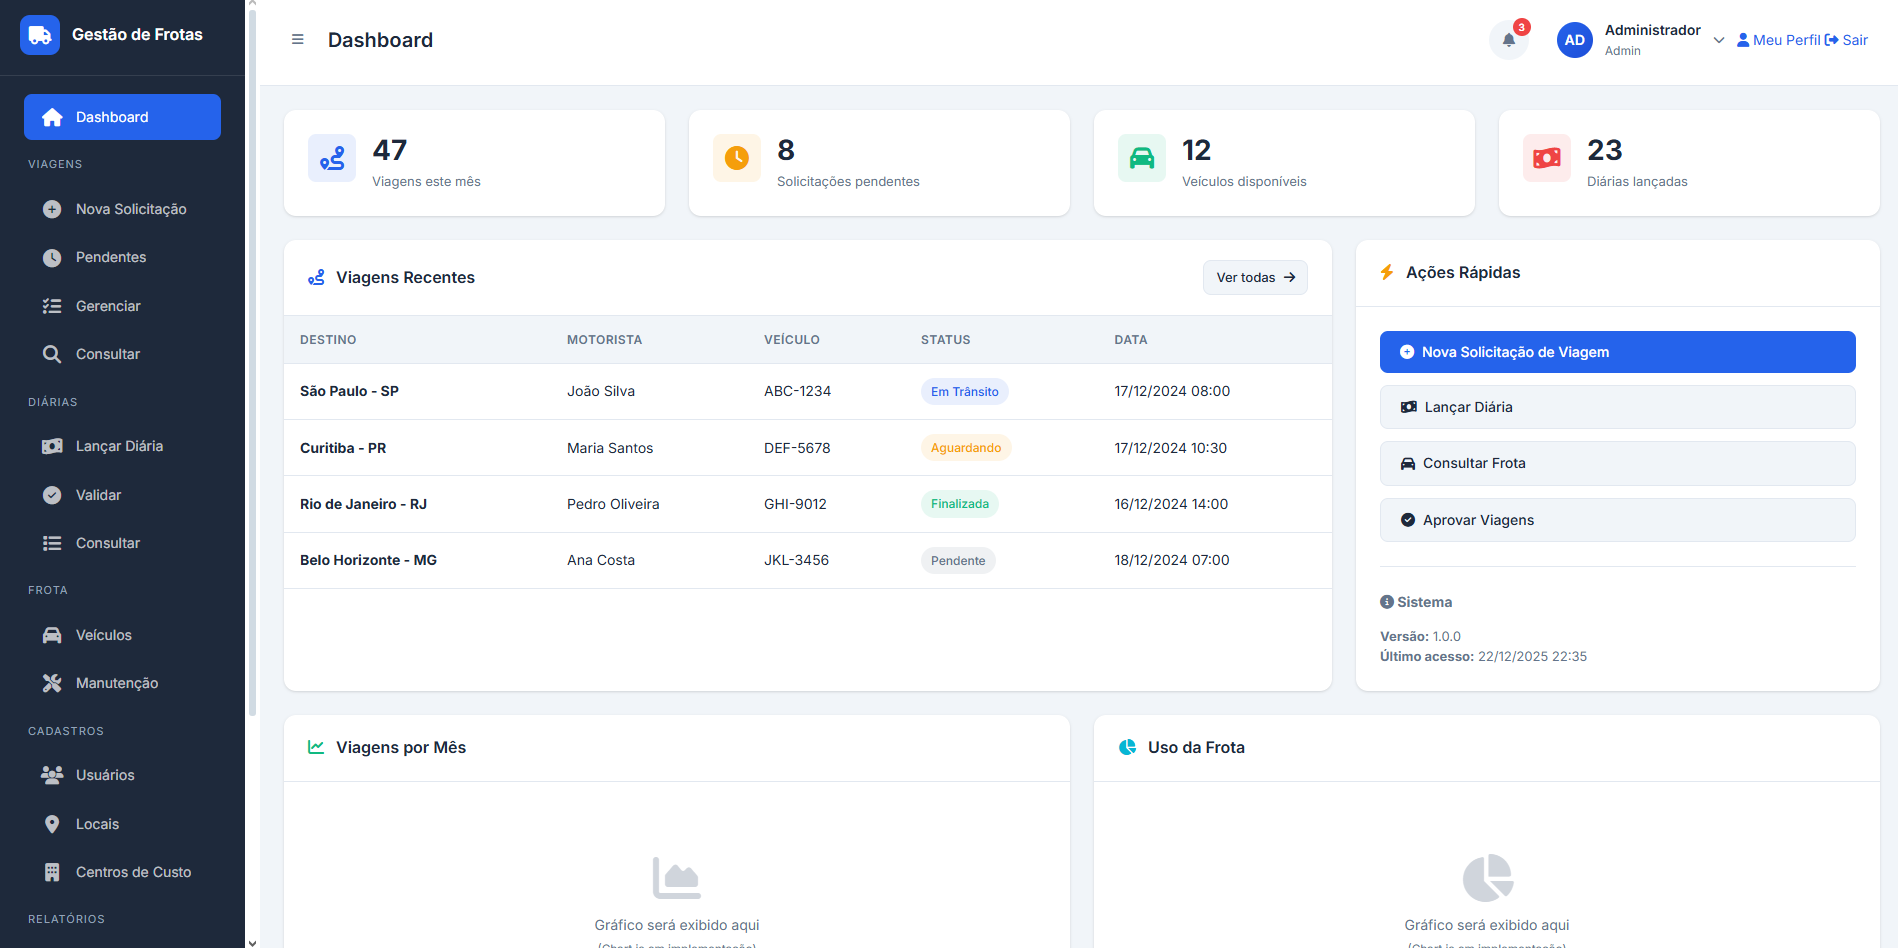Open the Meu Perfil link
Screen dimensions: 1898x948
1779,40
